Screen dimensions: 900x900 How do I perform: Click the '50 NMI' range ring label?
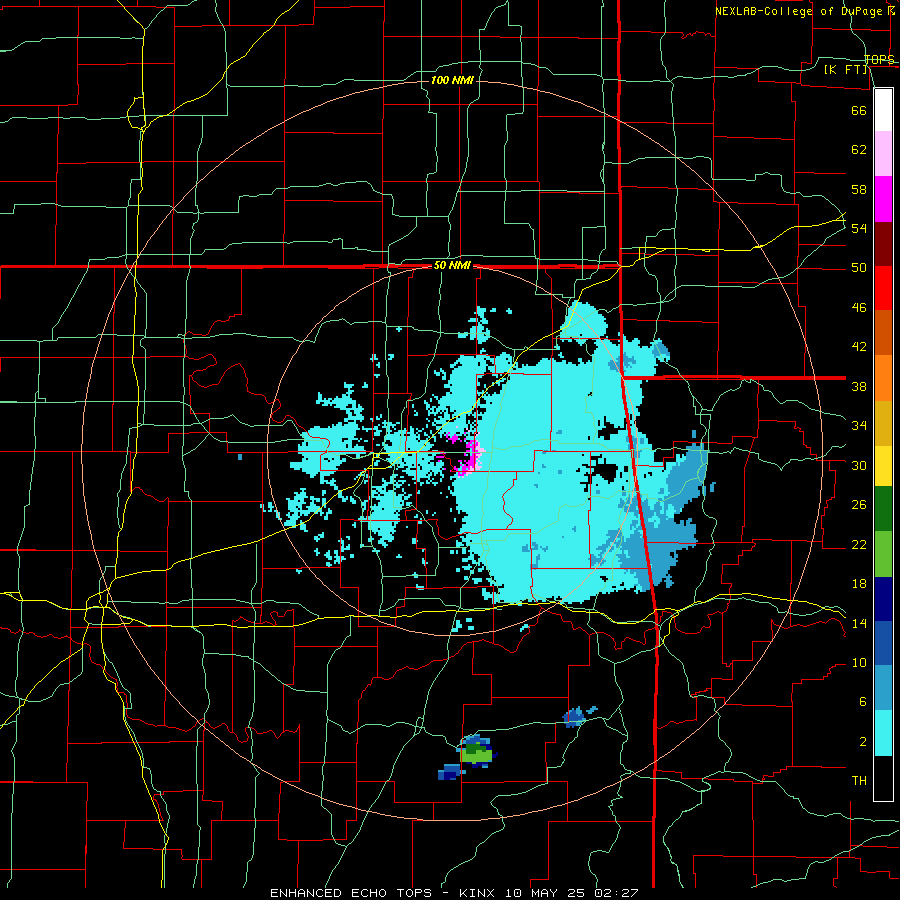click(452, 265)
